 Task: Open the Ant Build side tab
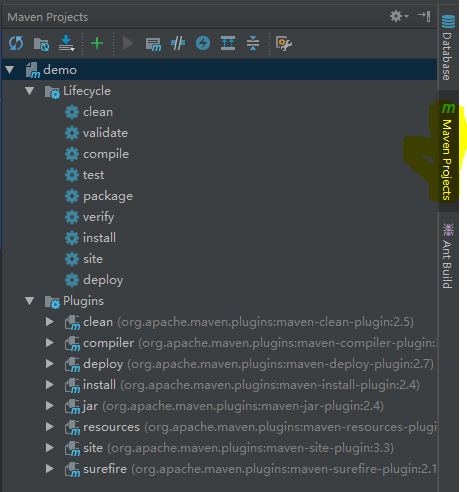point(448,255)
